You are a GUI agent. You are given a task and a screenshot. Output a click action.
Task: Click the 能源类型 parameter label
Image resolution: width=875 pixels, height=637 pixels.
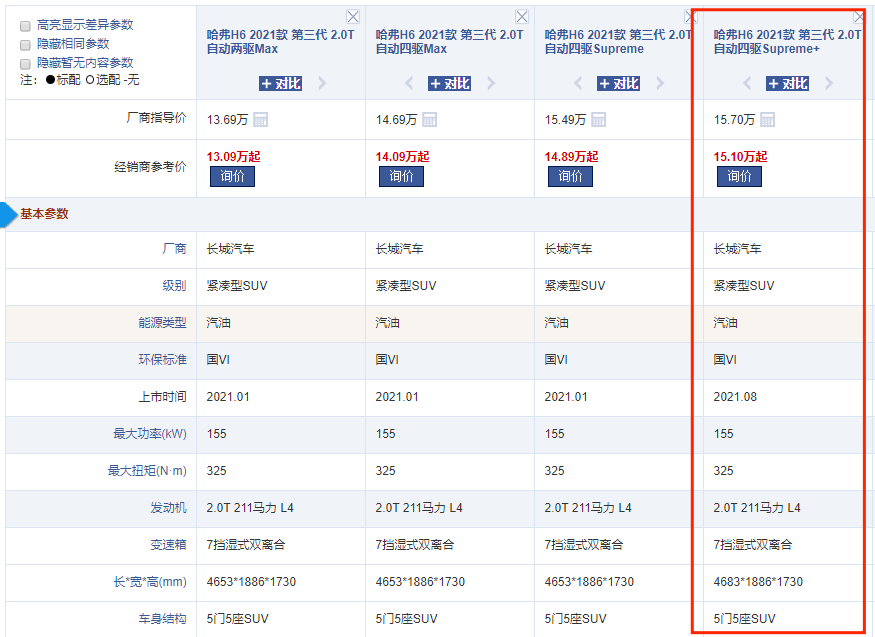coord(162,323)
